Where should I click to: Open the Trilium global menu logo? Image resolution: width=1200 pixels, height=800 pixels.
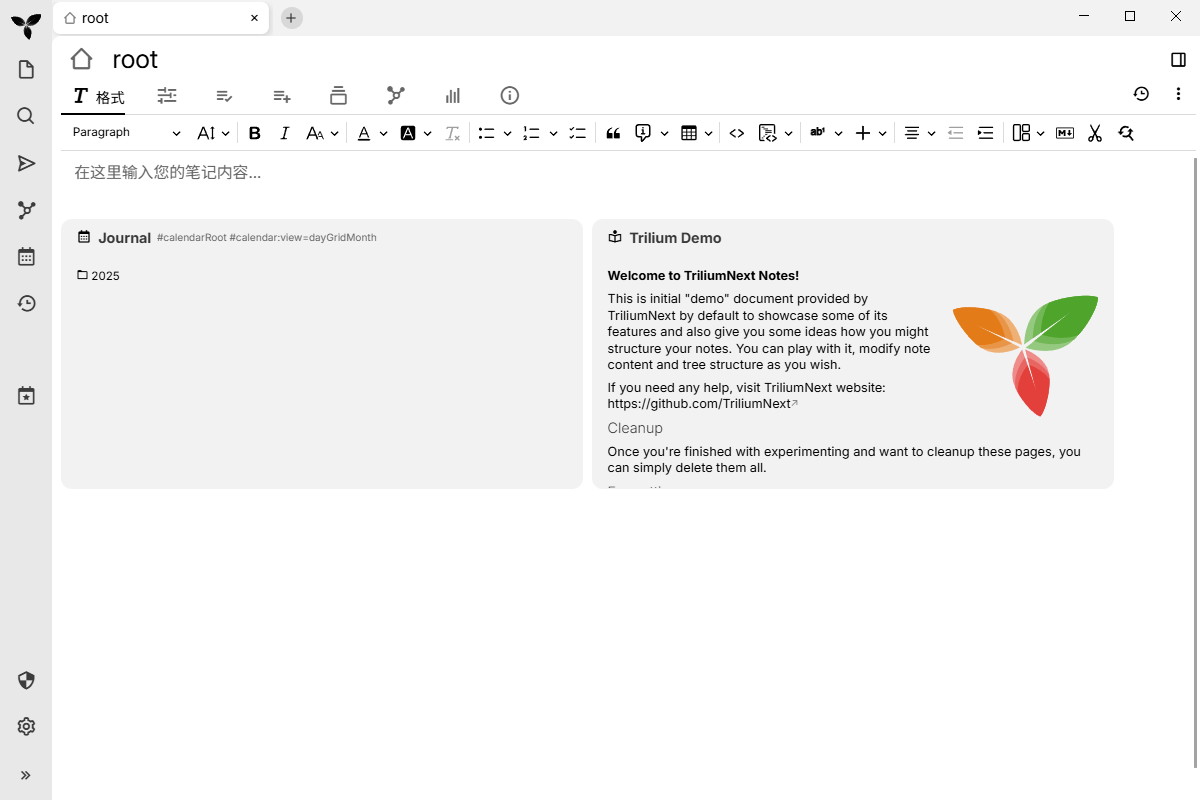click(26, 25)
